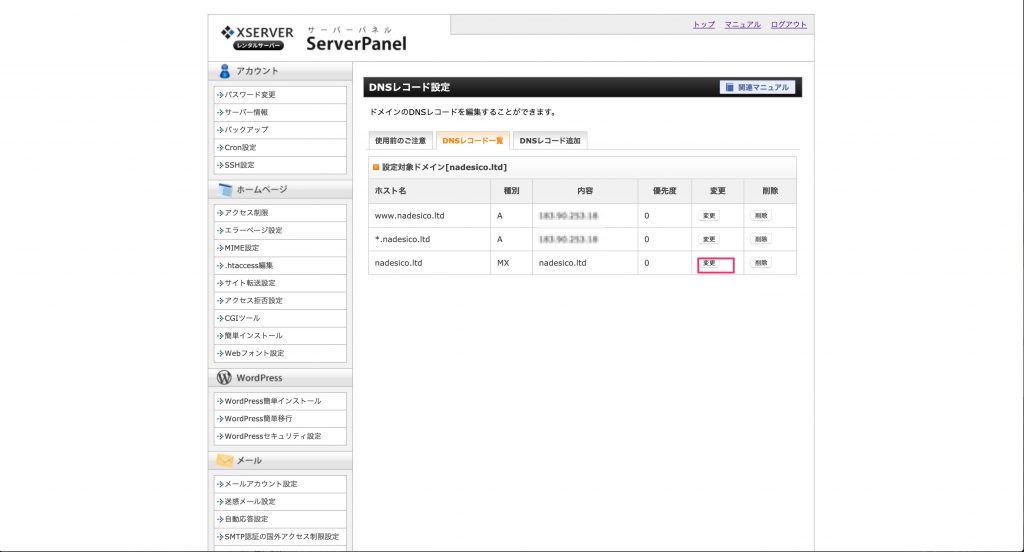Open パスワード変更 in the sidebar
This screenshot has width=1024, height=552.
point(250,95)
